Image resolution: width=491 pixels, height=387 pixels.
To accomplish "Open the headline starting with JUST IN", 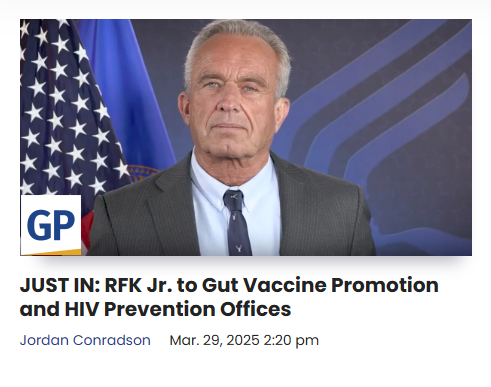I will tap(229, 297).
